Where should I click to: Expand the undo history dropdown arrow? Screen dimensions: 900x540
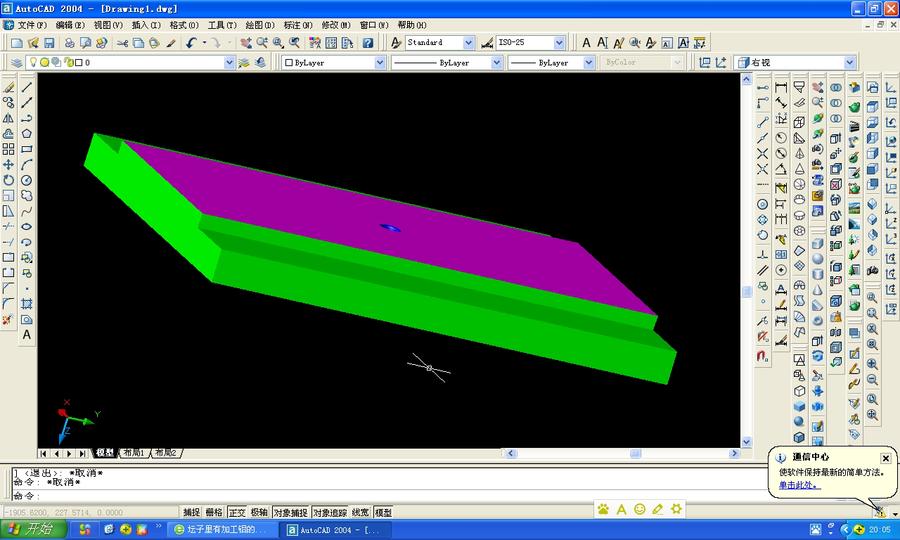(x=204, y=42)
